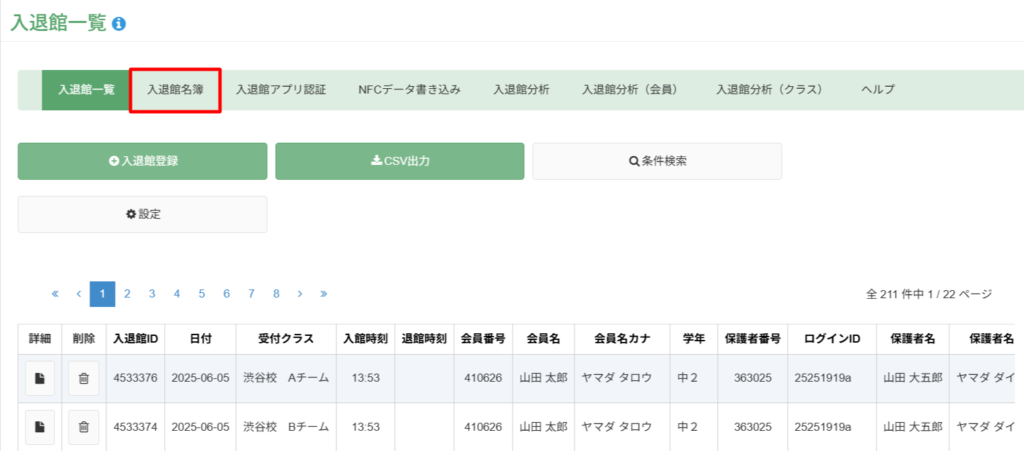Click the 入退館登録 button

pyautogui.click(x=142, y=161)
